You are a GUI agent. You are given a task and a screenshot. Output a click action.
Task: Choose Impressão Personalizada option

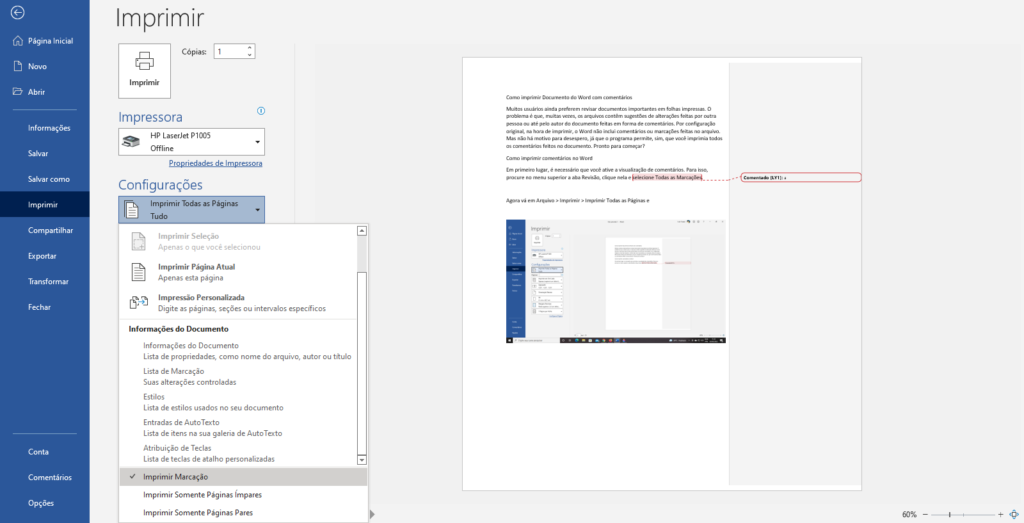click(x=238, y=302)
